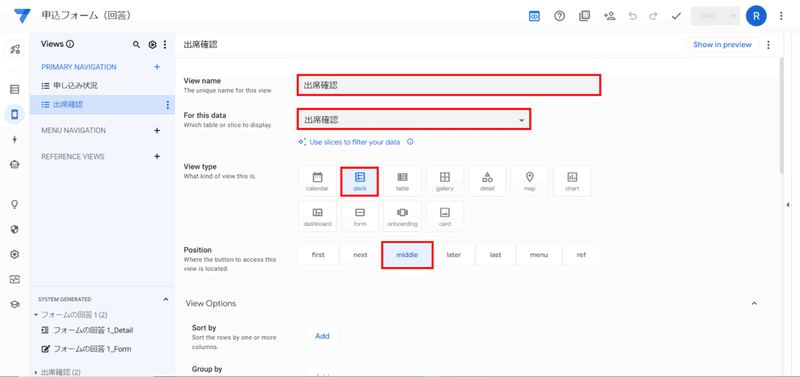Expand the right preview pane arrow
Image resolution: width=800 pixels, height=377 pixels.
point(788,205)
